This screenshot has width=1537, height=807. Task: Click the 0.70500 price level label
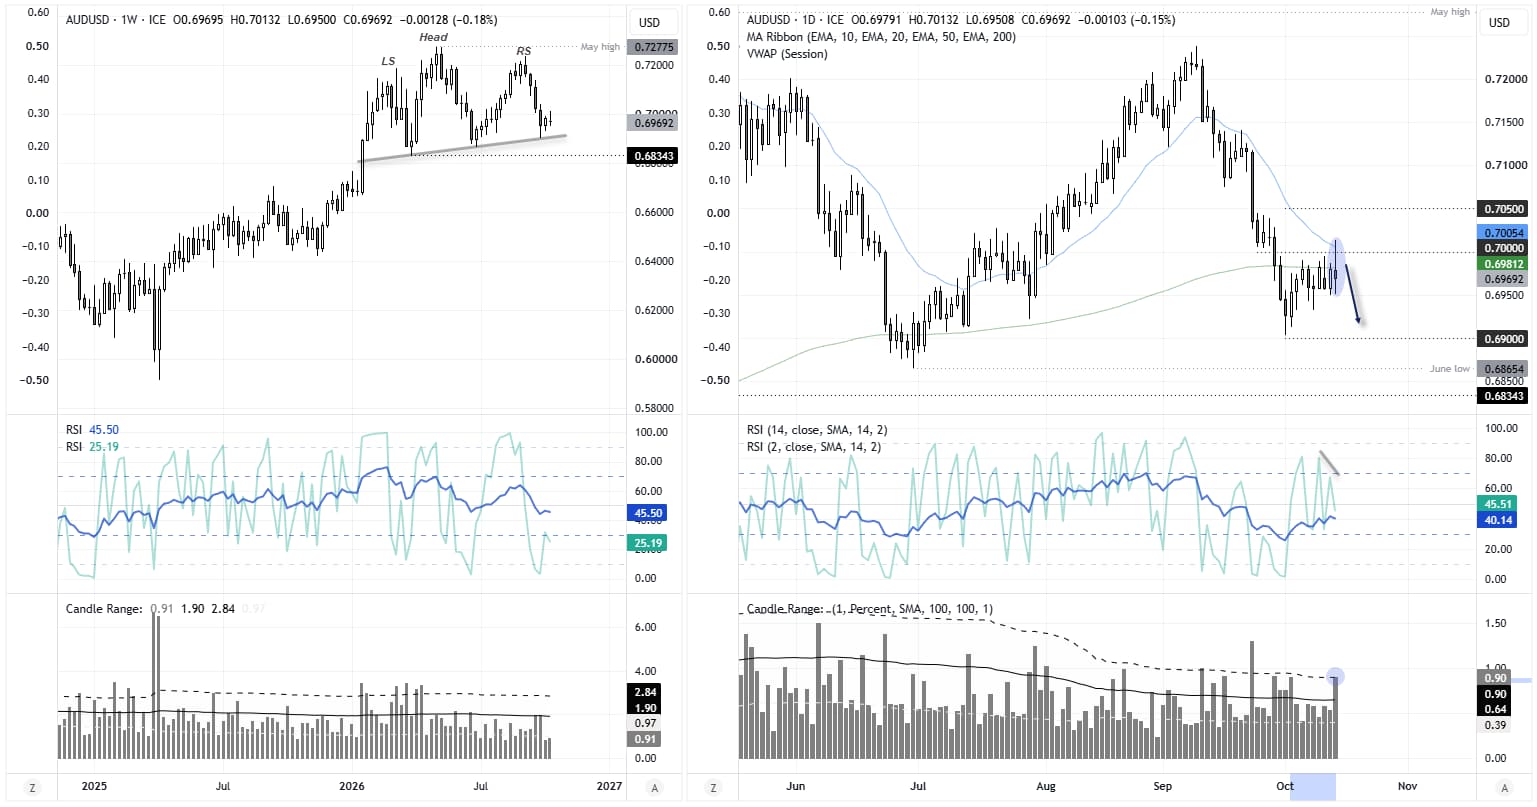[1501, 209]
